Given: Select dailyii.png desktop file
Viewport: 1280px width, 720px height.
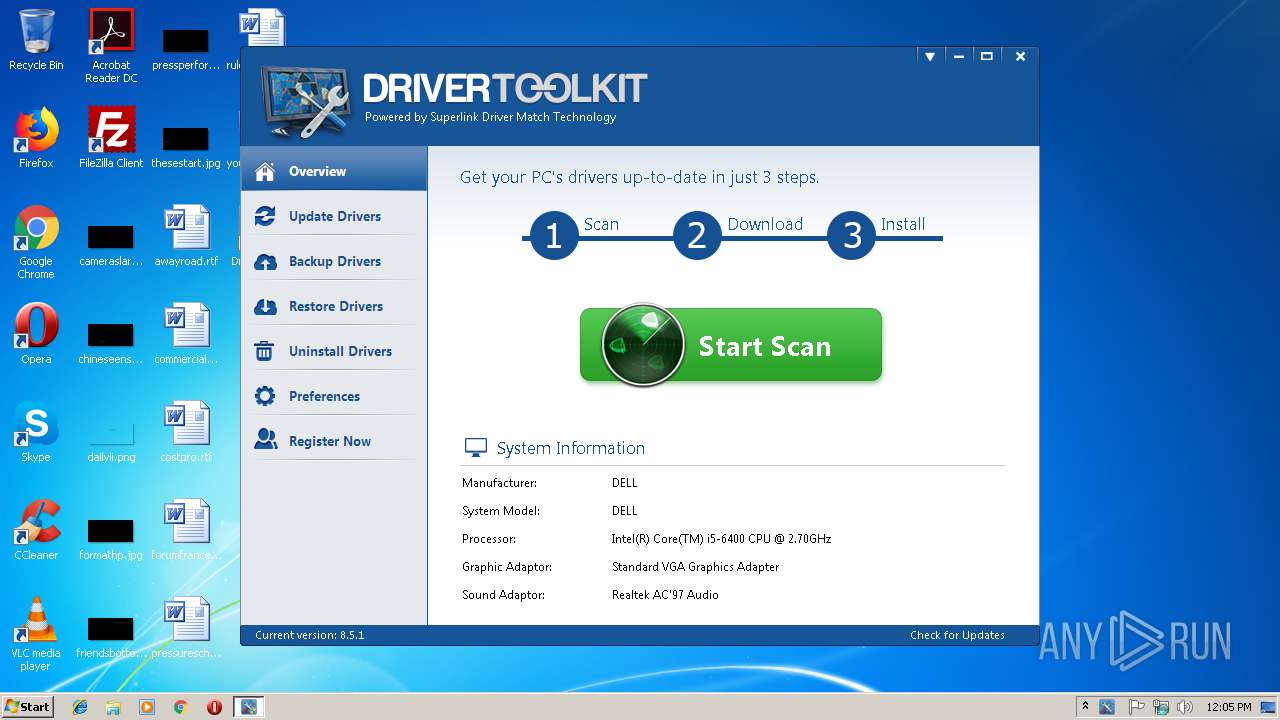Looking at the screenshot, I should [x=111, y=438].
